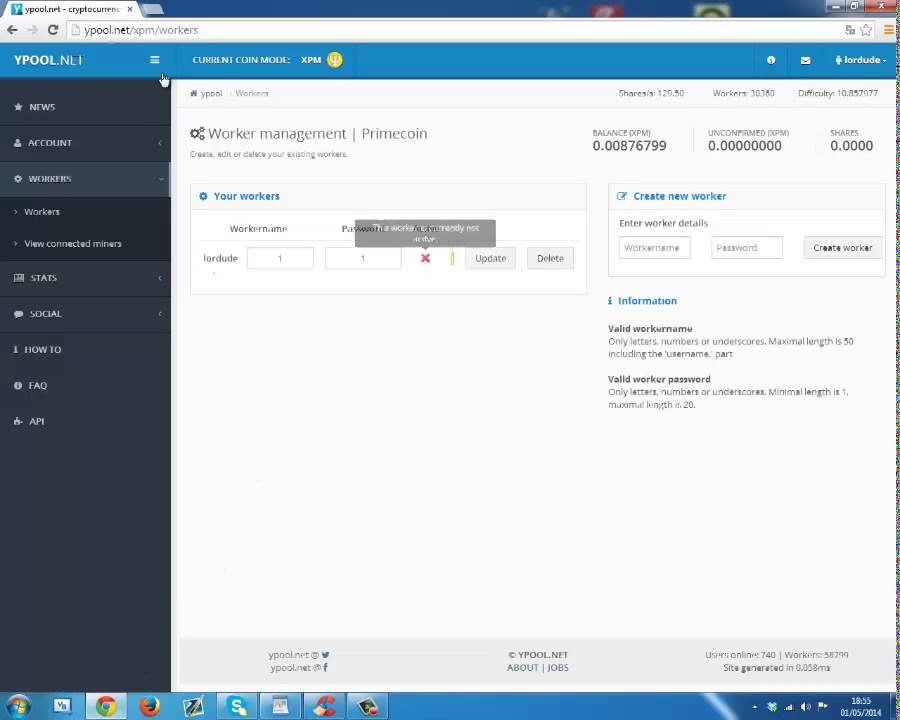Click the XPM Primecoin coin icon
Image resolution: width=900 pixels, height=720 pixels.
(x=335, y=60)
